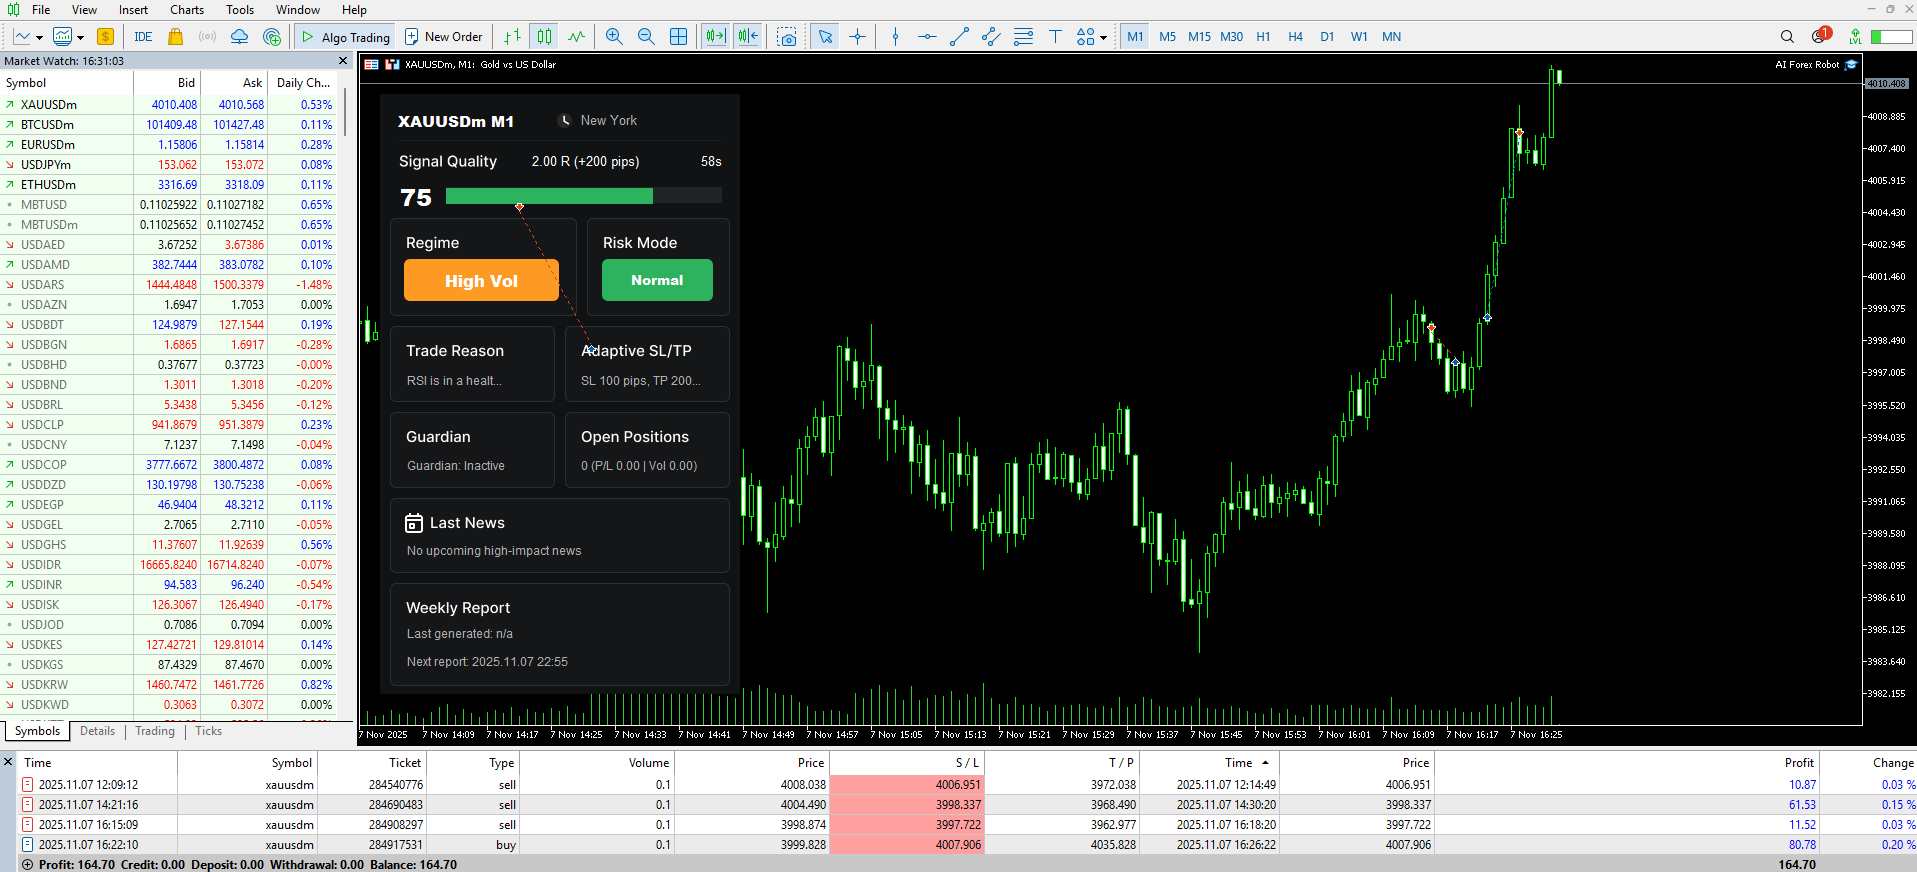Open the Help menu
Viewport: 1917px width, 872px height.
pos(354,10)
